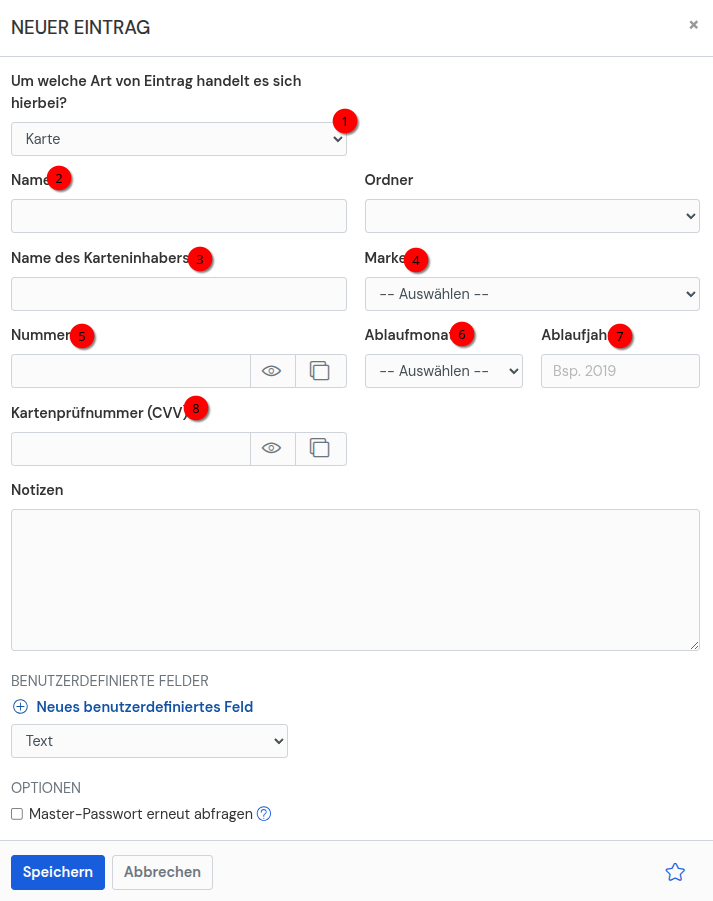713x901 pixels.
Task: Copy the CVV code icon
Action: (321, 449)
